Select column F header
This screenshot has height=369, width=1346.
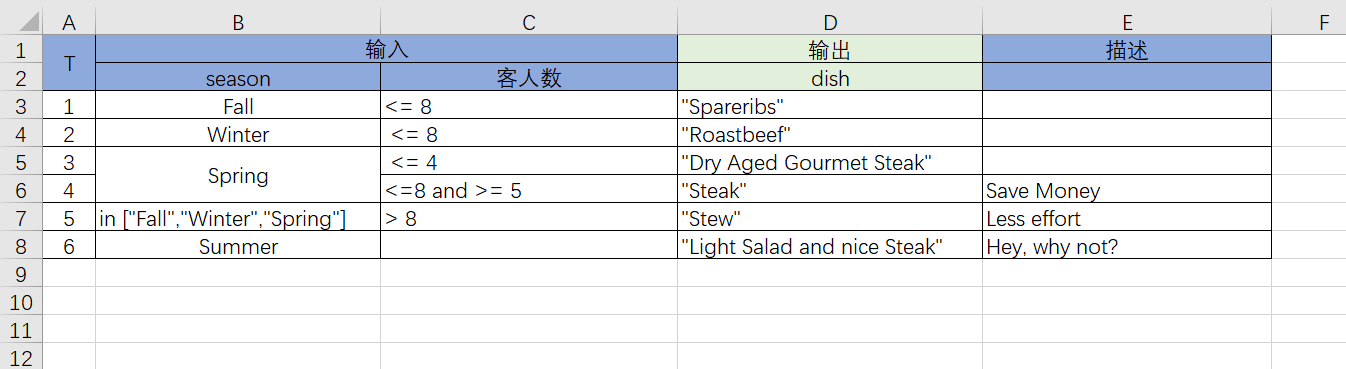1323,23
